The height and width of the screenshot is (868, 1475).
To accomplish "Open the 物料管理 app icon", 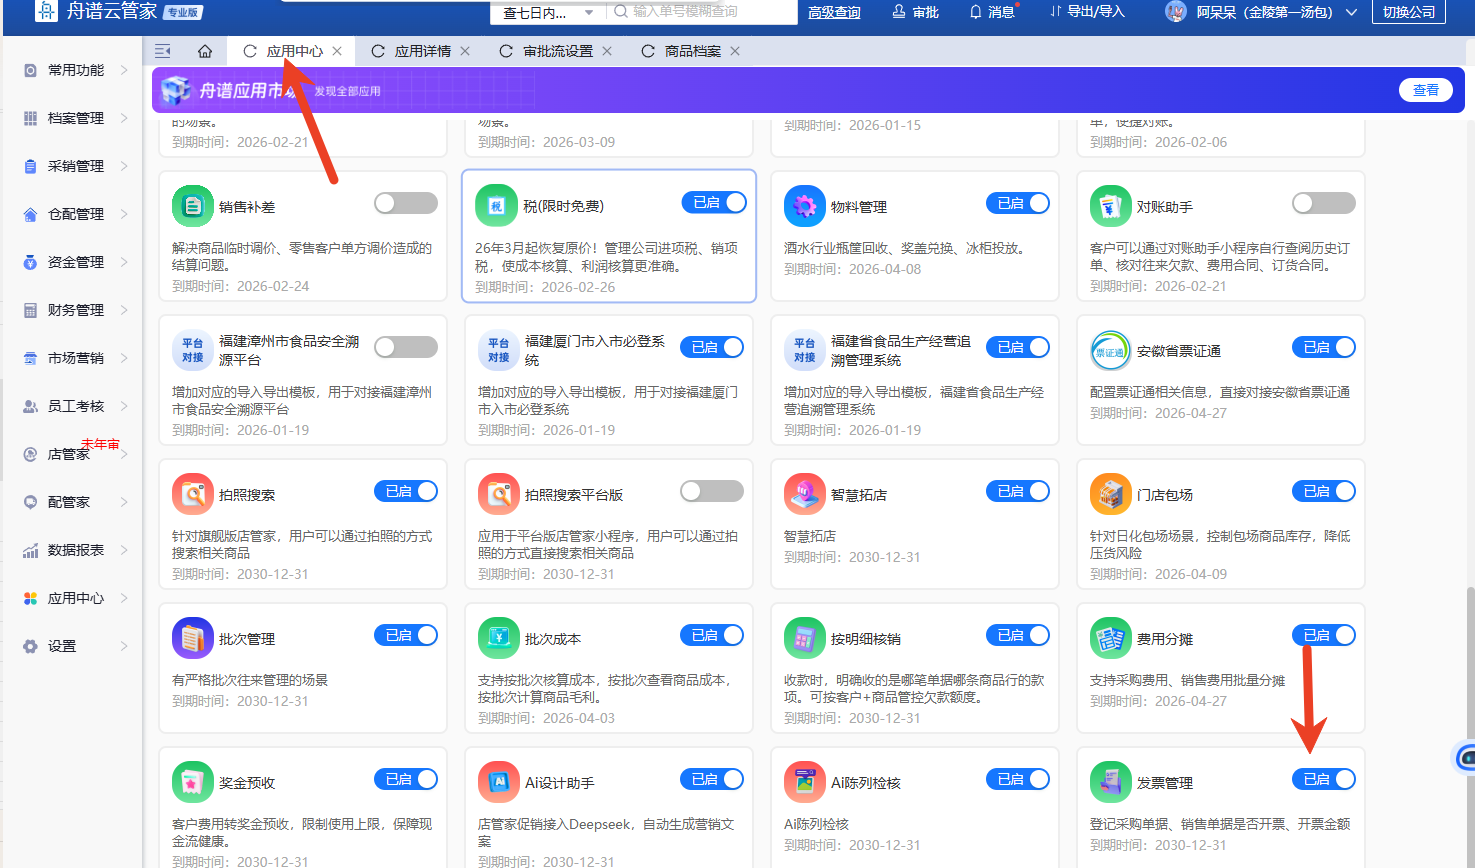I will coord(804,207).
